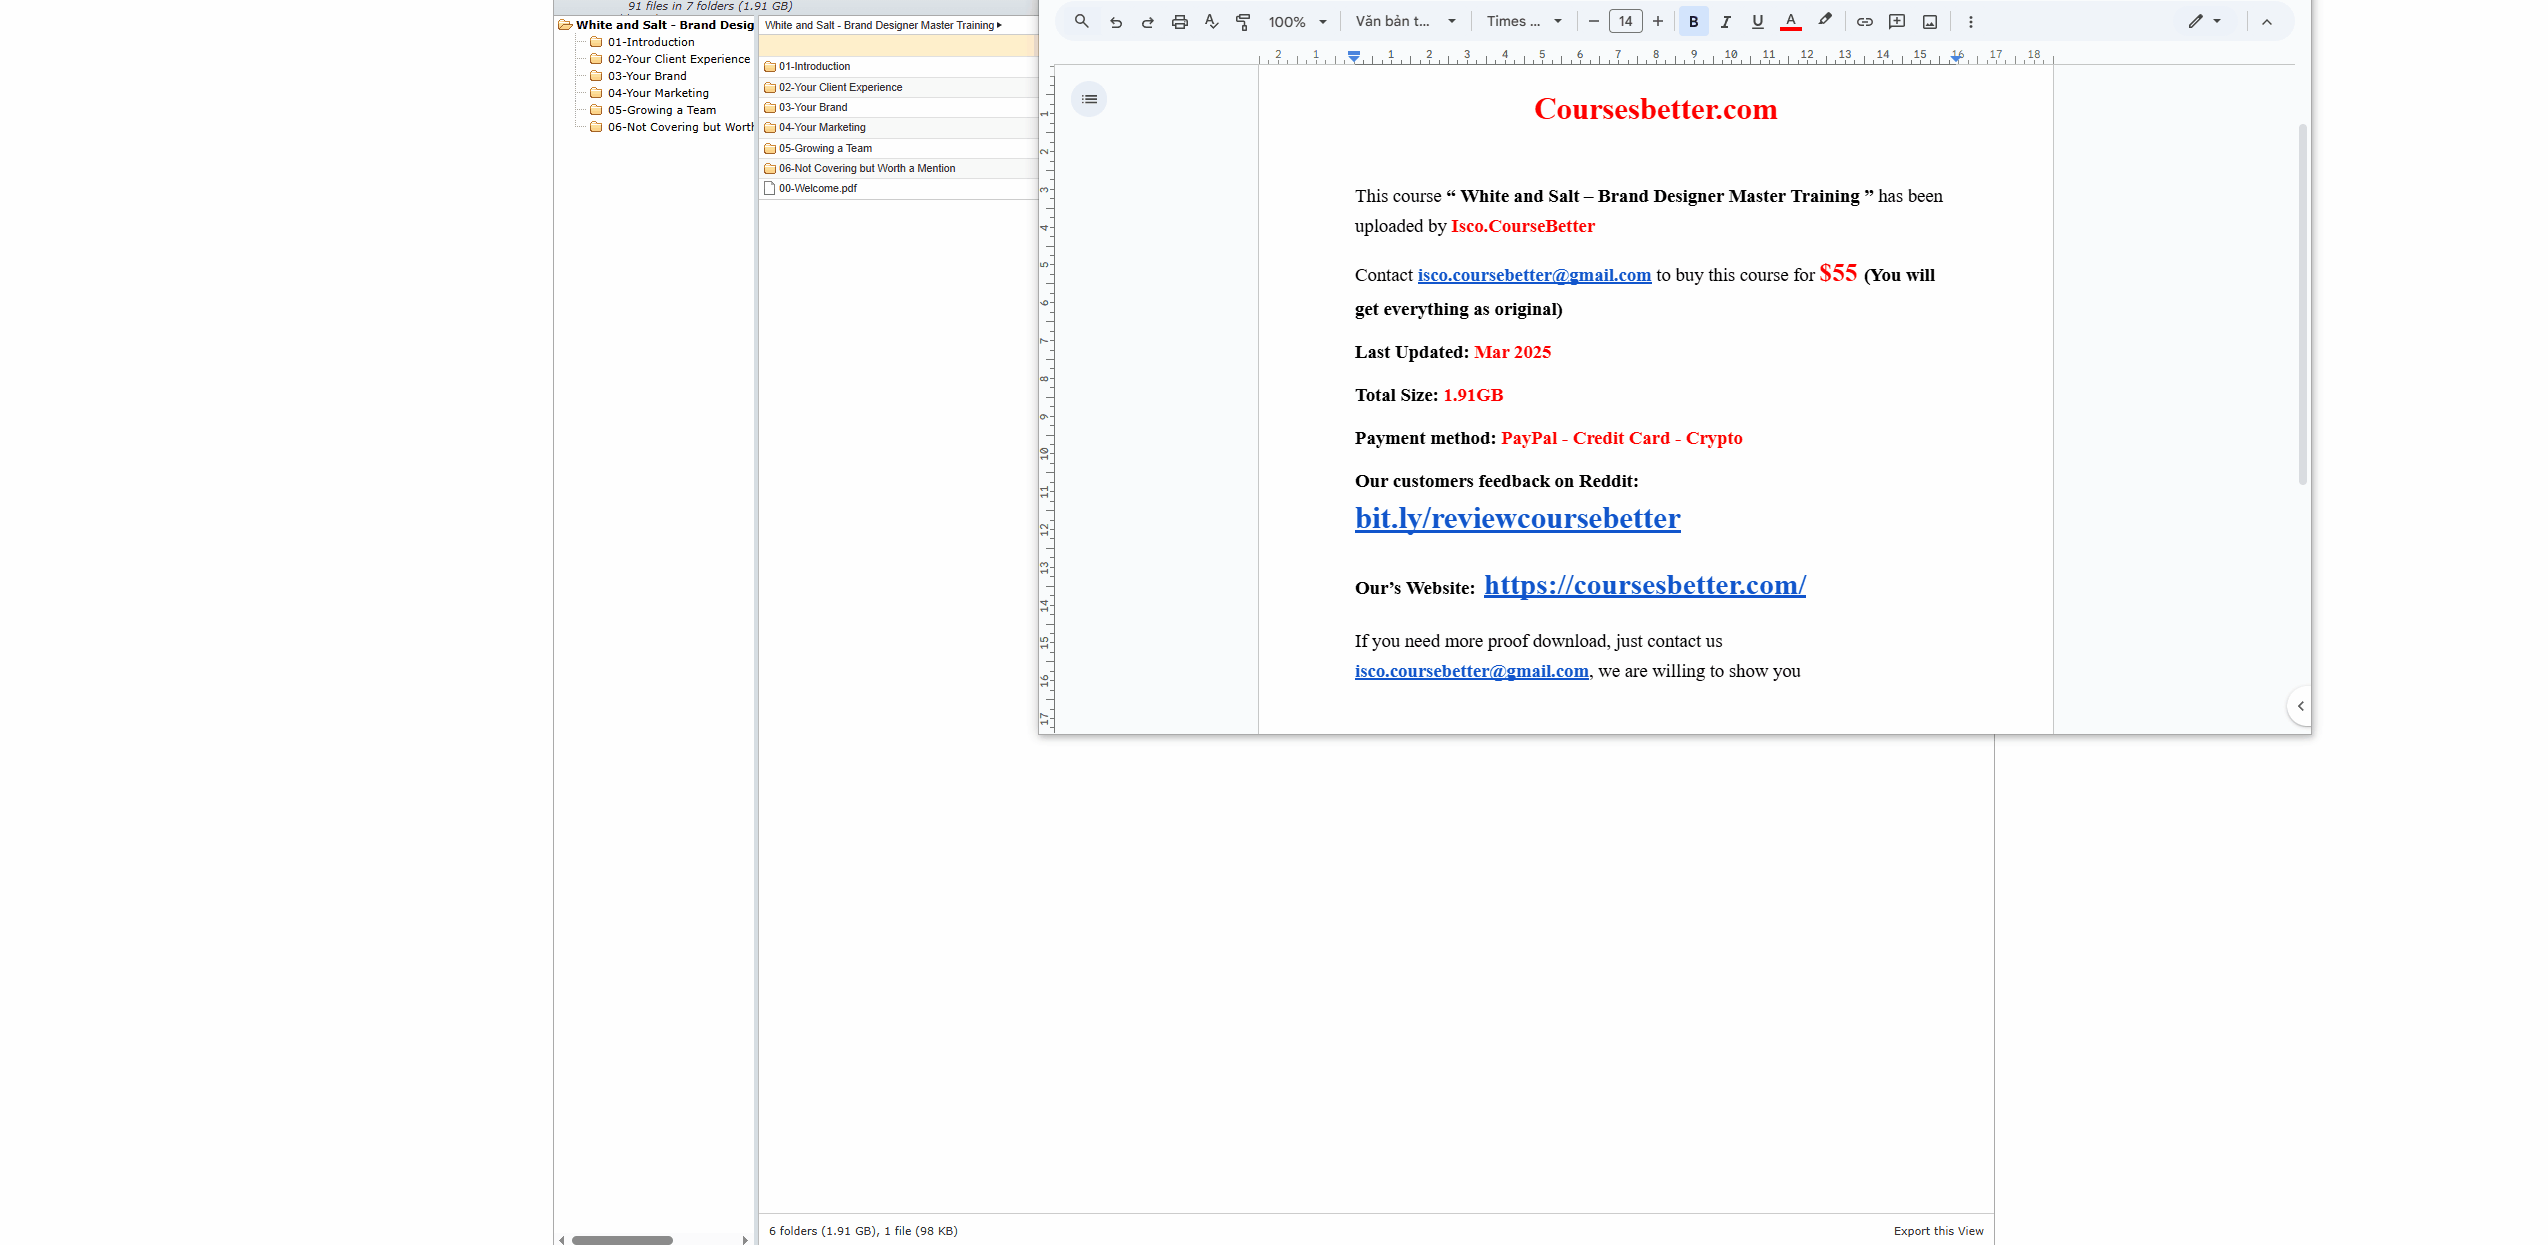Select 01-Introduction in the folder tree
The height and width of the screenshot is (1245, 2548).
(650, 42)
